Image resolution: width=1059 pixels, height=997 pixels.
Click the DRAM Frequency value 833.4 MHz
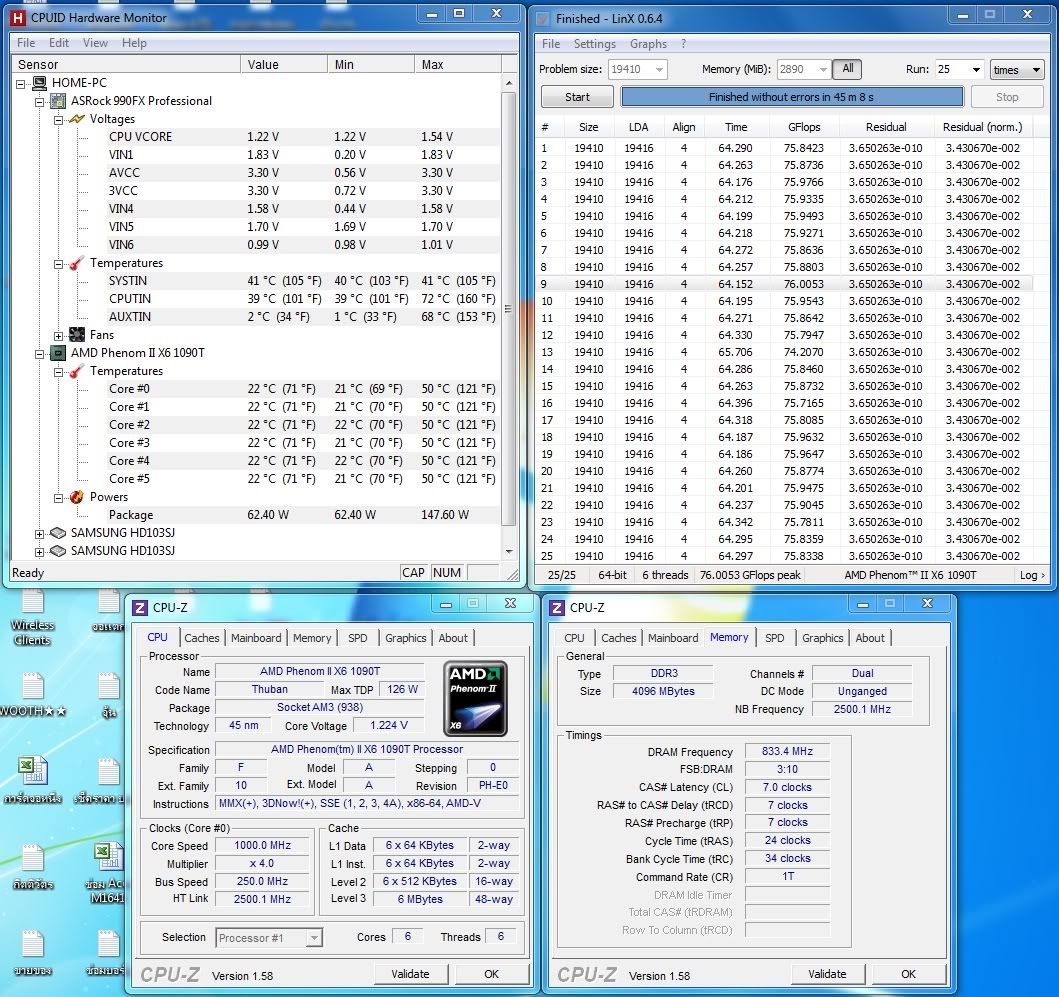[787, 751]
